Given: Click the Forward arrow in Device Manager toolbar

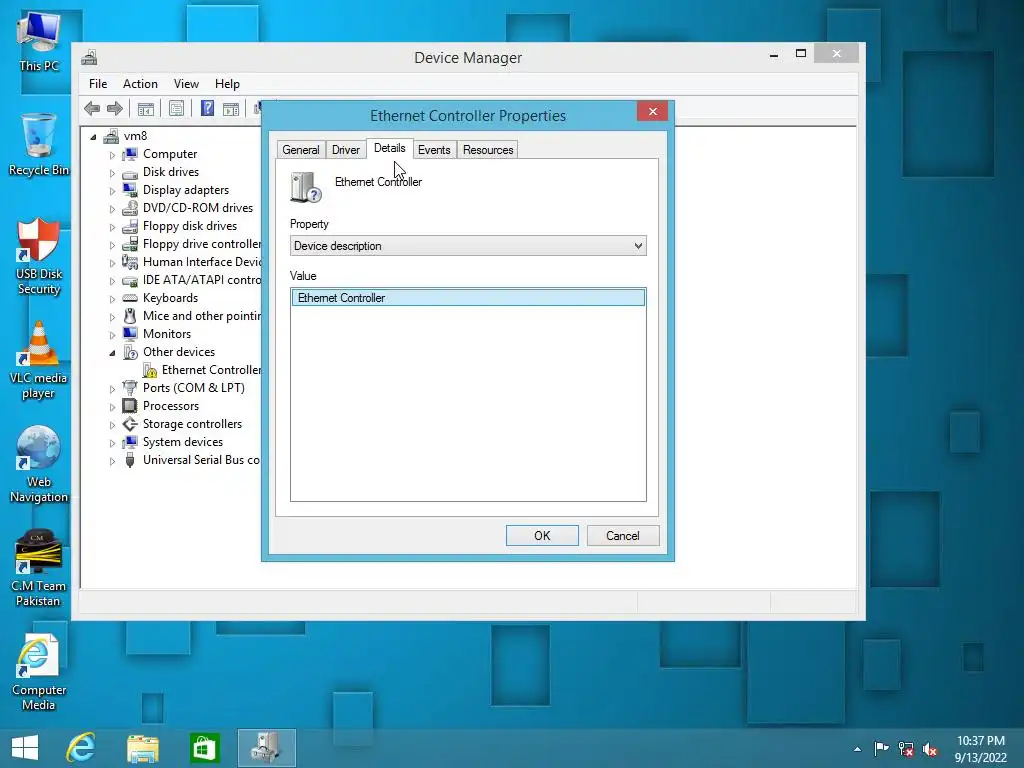Looking at the screenshot, I should point(114,108).
